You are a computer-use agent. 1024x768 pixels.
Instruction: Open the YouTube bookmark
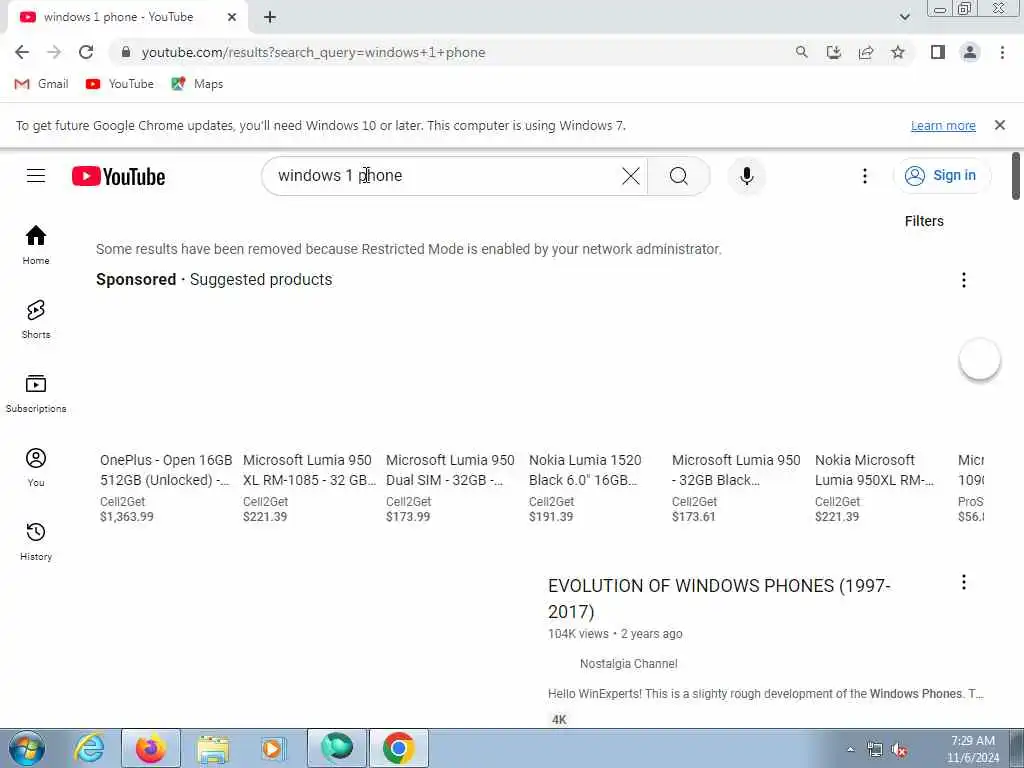click(x=120, y=84)
